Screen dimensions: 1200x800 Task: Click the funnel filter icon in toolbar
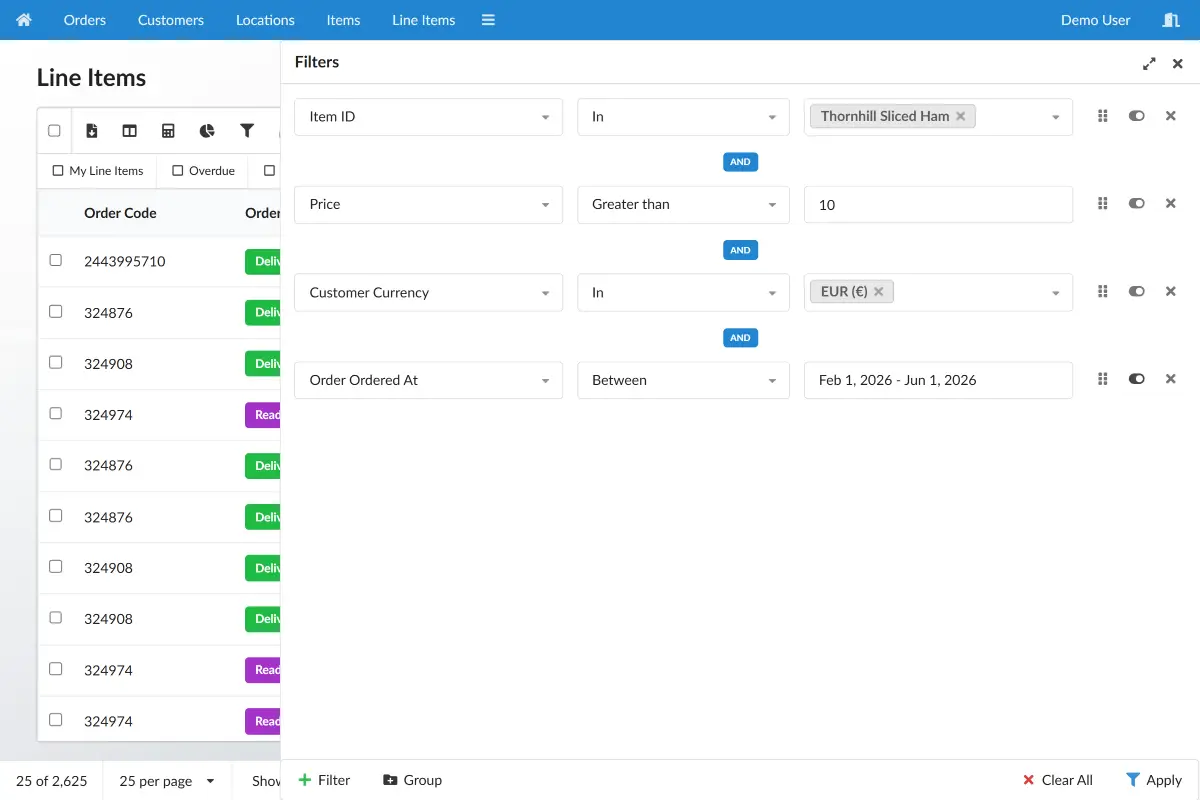coord(247,131)
